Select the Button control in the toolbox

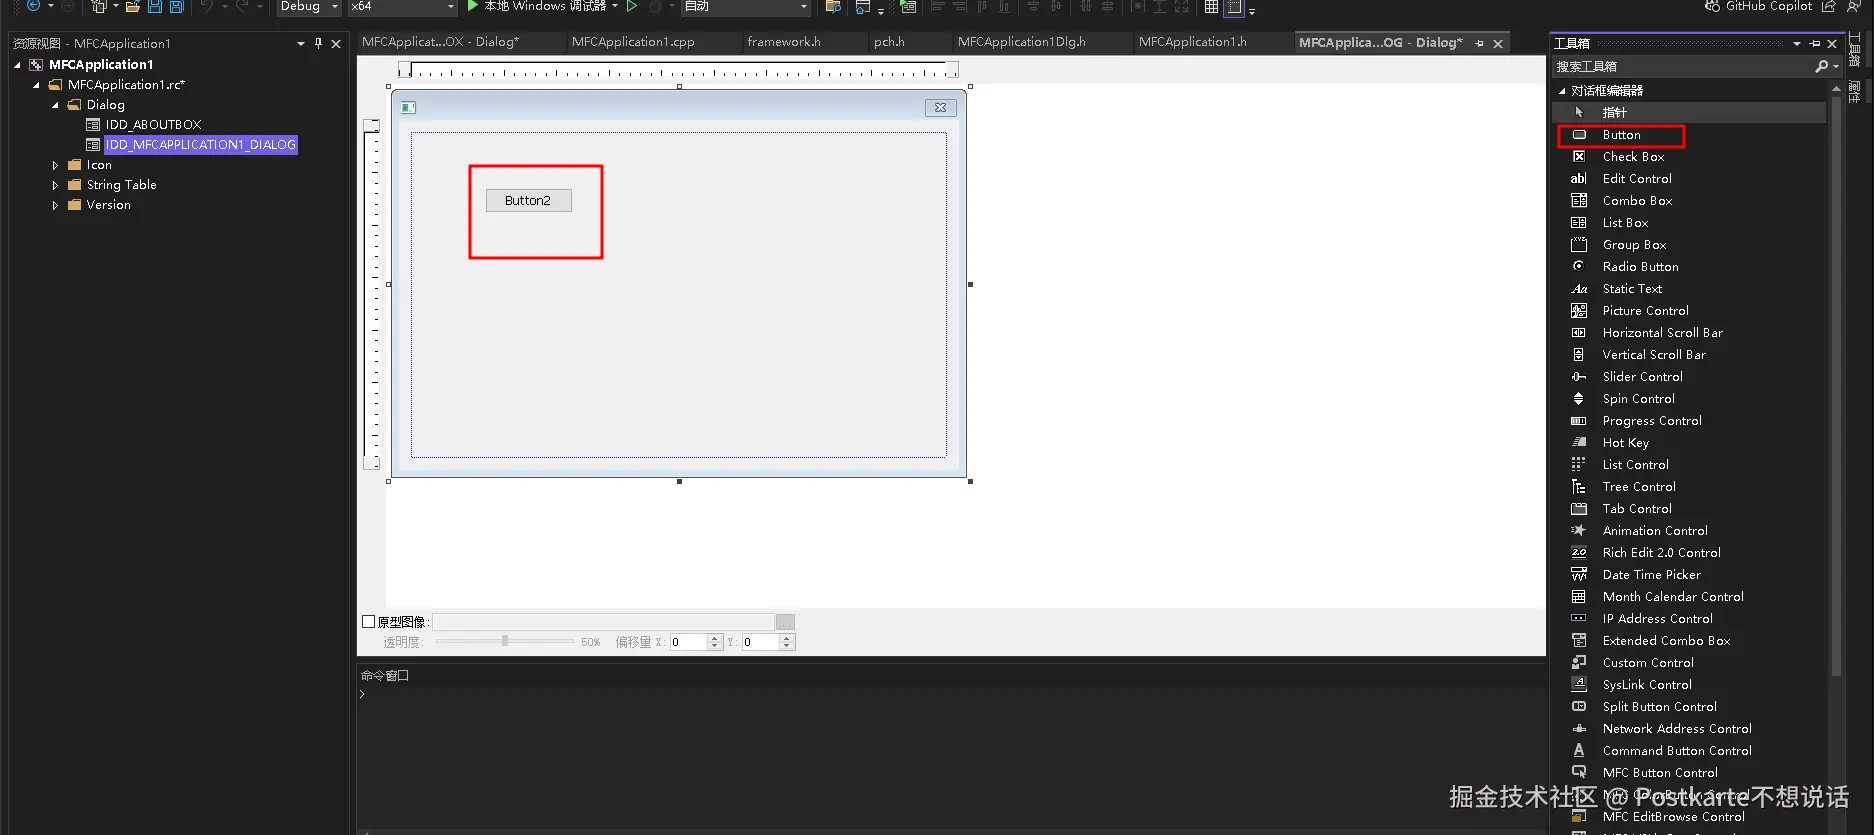click(x=1621, y=135)
